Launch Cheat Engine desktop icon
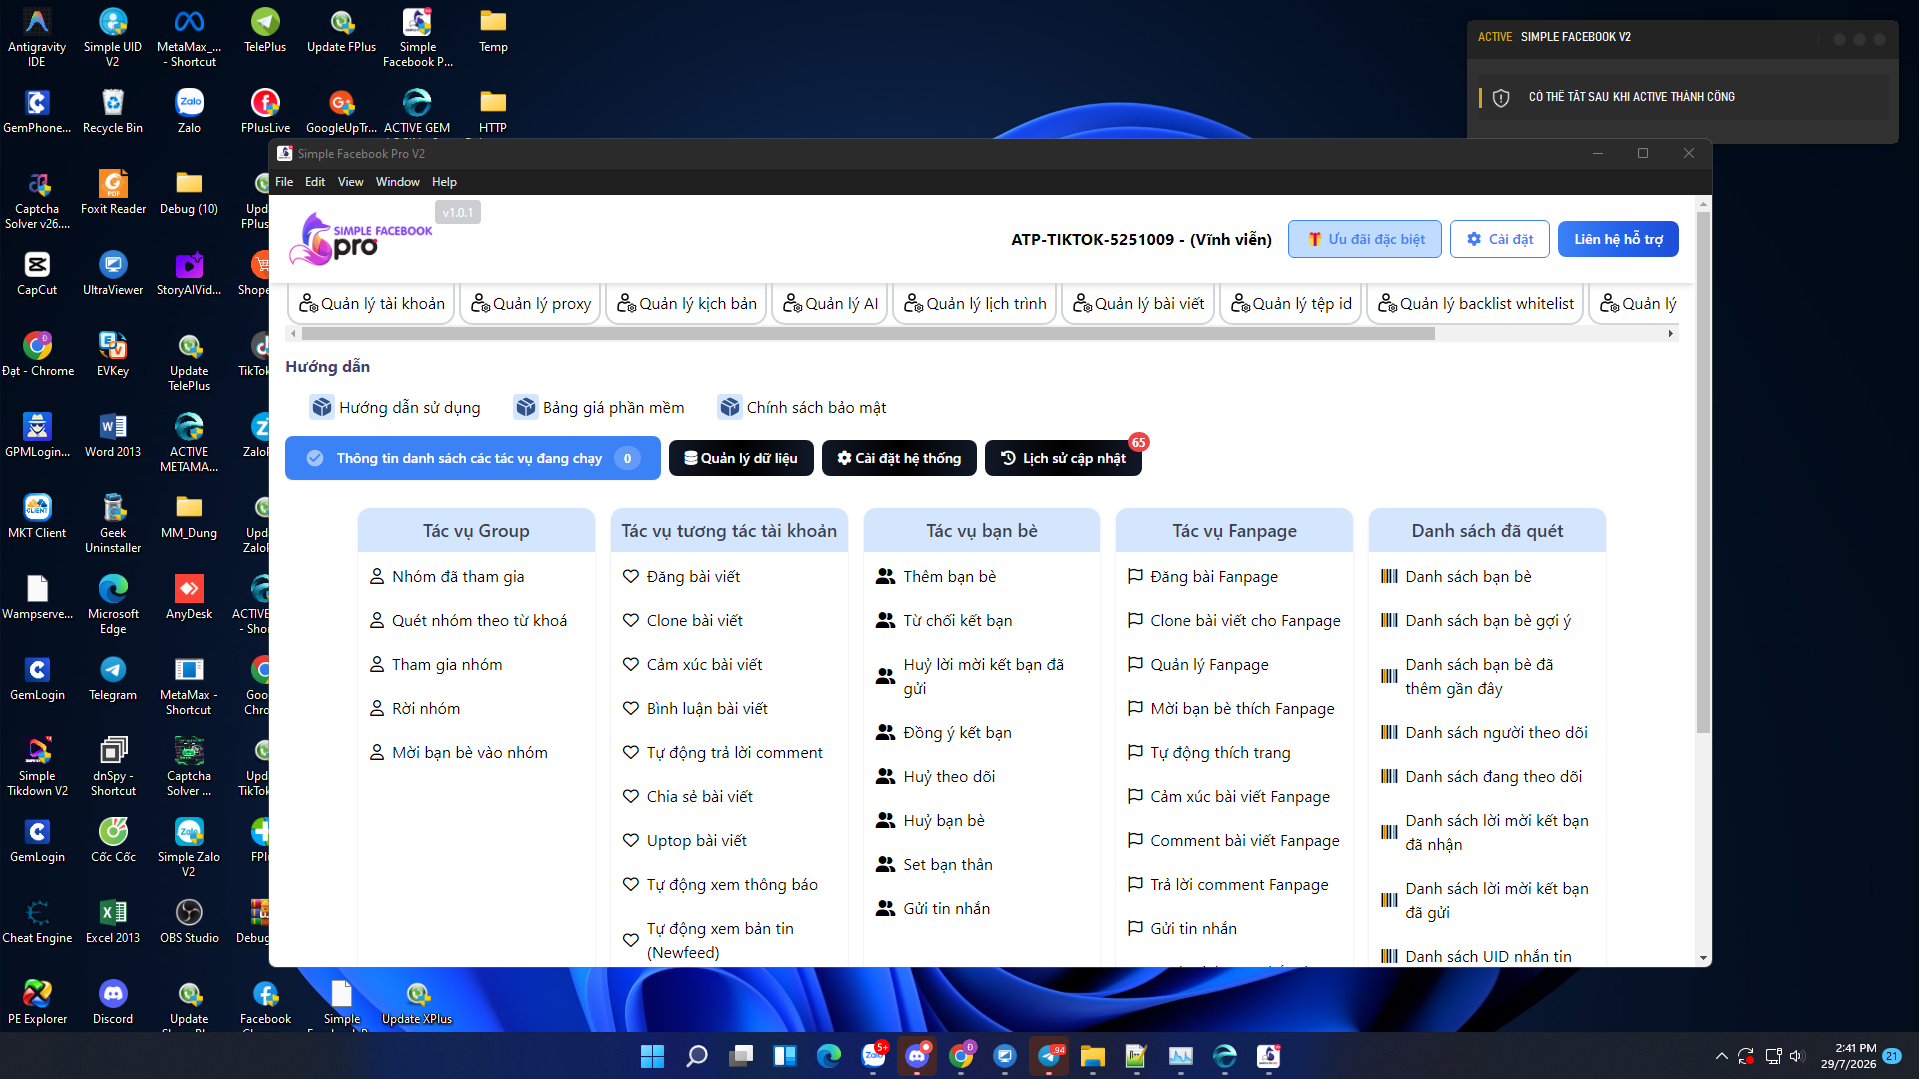Screen dimensions: 1919x1079 click(x=37, y=921)
